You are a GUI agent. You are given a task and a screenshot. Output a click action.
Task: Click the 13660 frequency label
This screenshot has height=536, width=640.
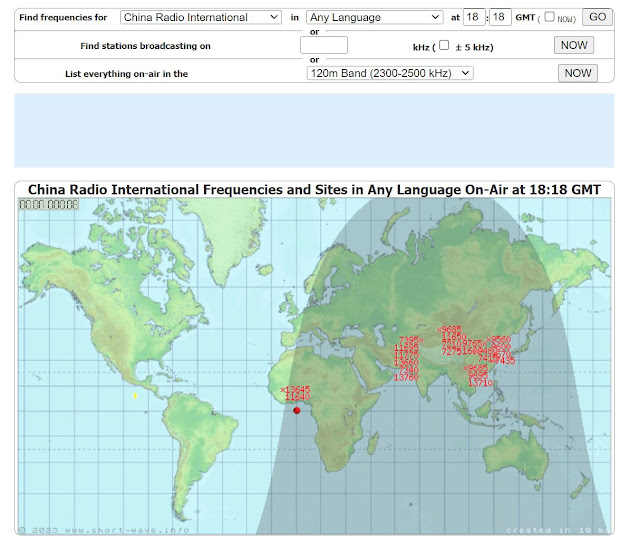(x=406, y=363)
